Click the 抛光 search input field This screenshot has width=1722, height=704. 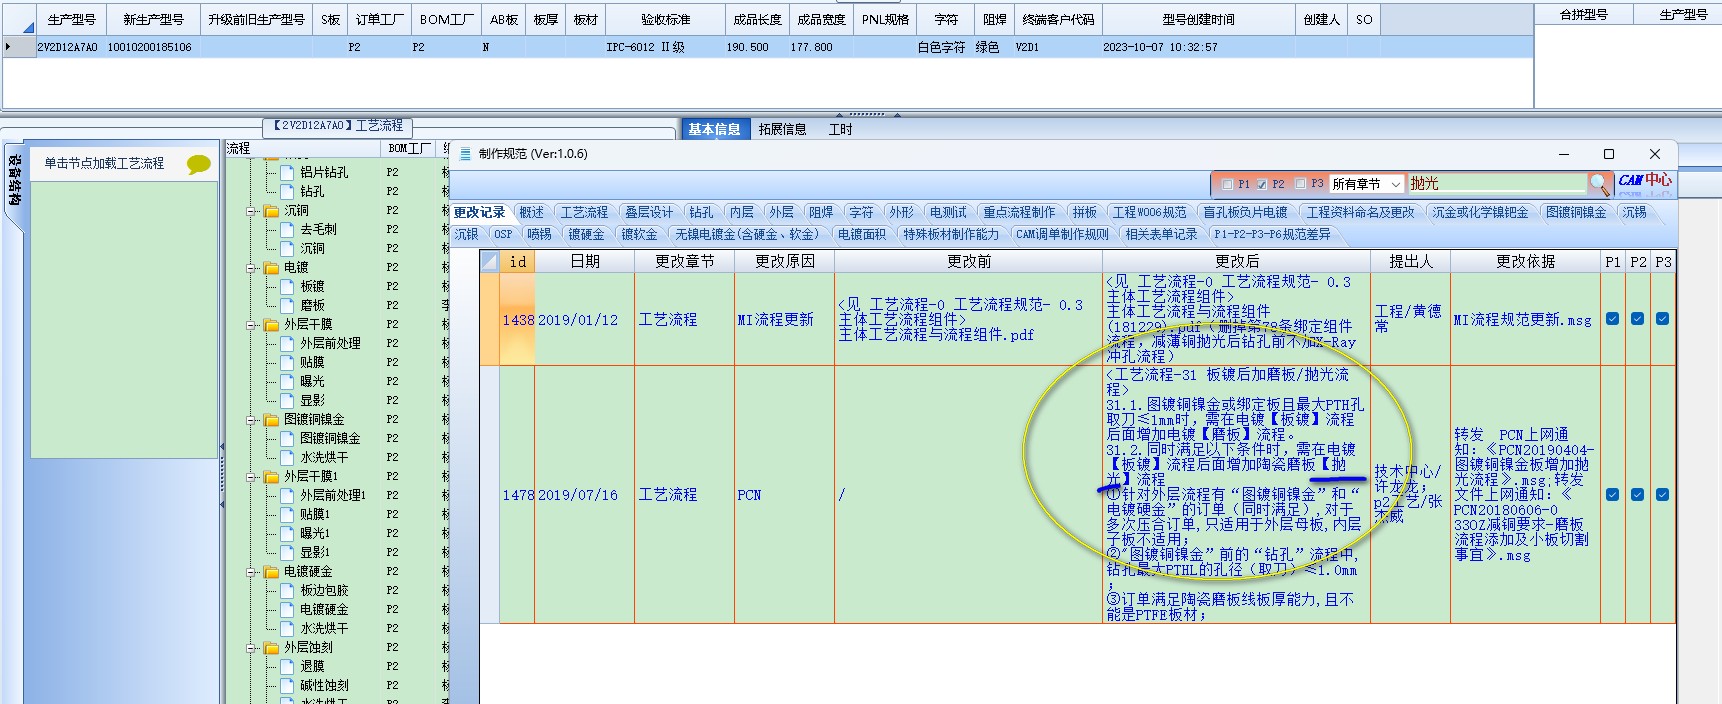[x=1497, y=184]
